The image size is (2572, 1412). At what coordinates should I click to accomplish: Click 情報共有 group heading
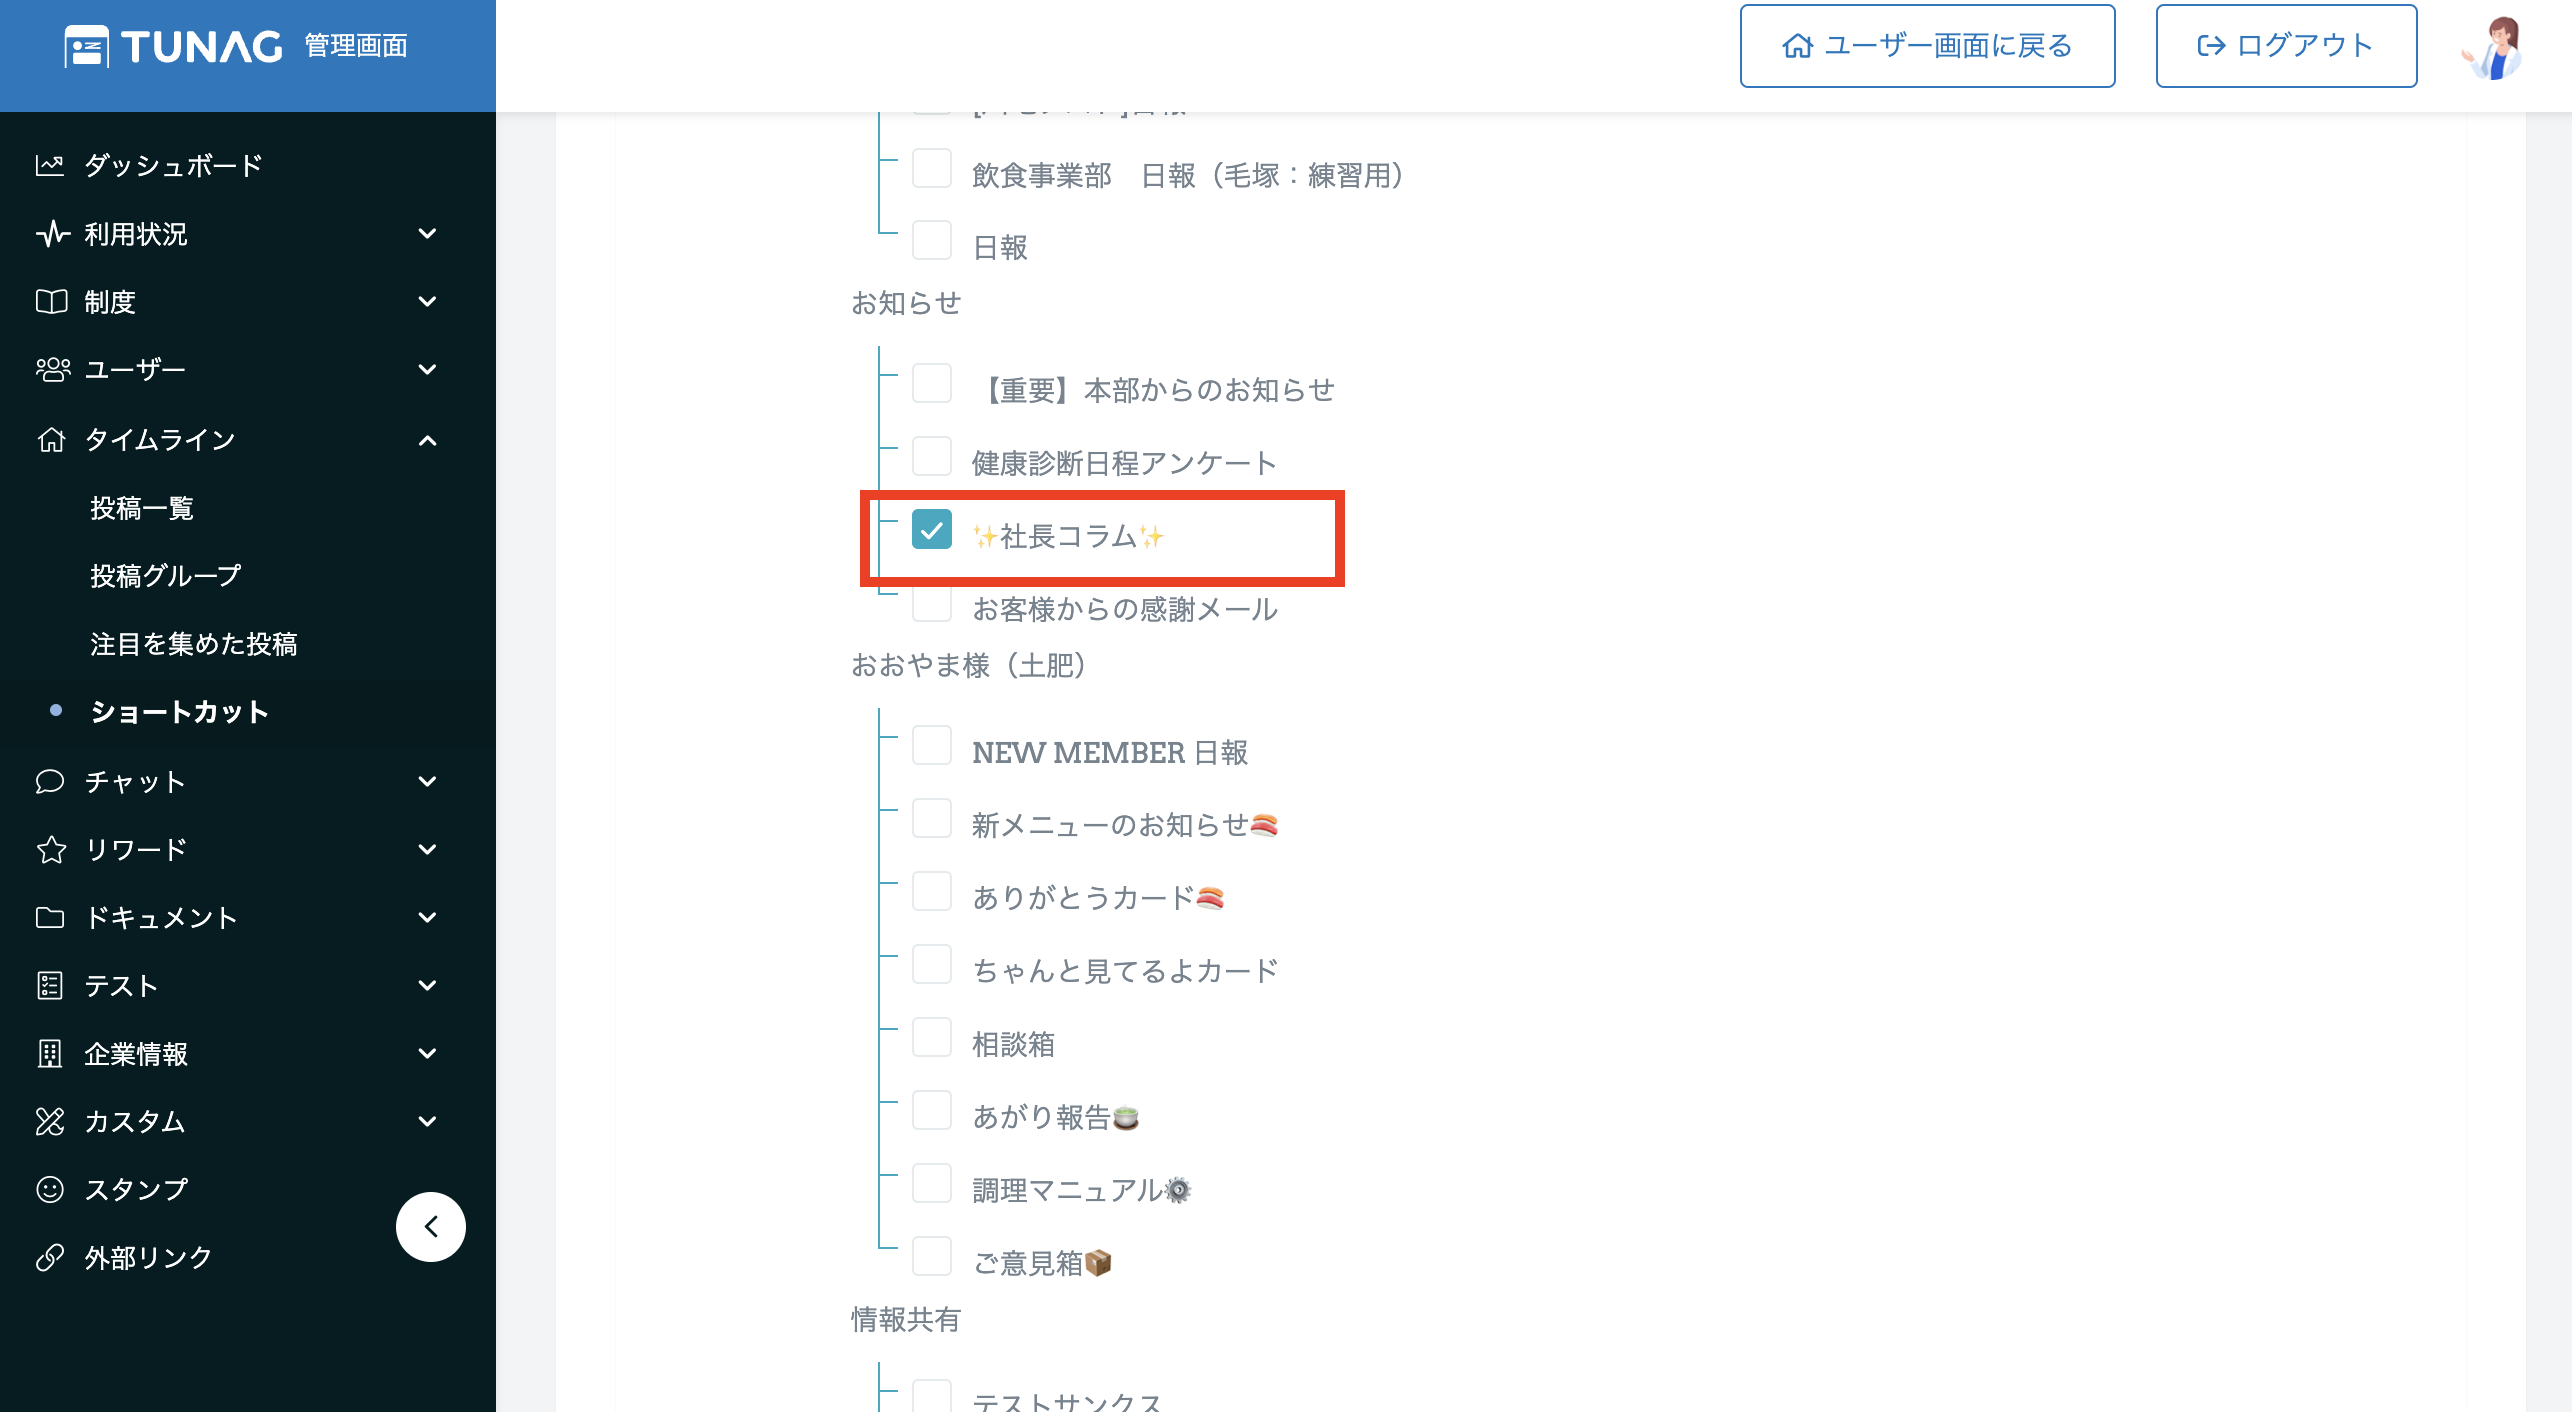(x=906, y=1320)
